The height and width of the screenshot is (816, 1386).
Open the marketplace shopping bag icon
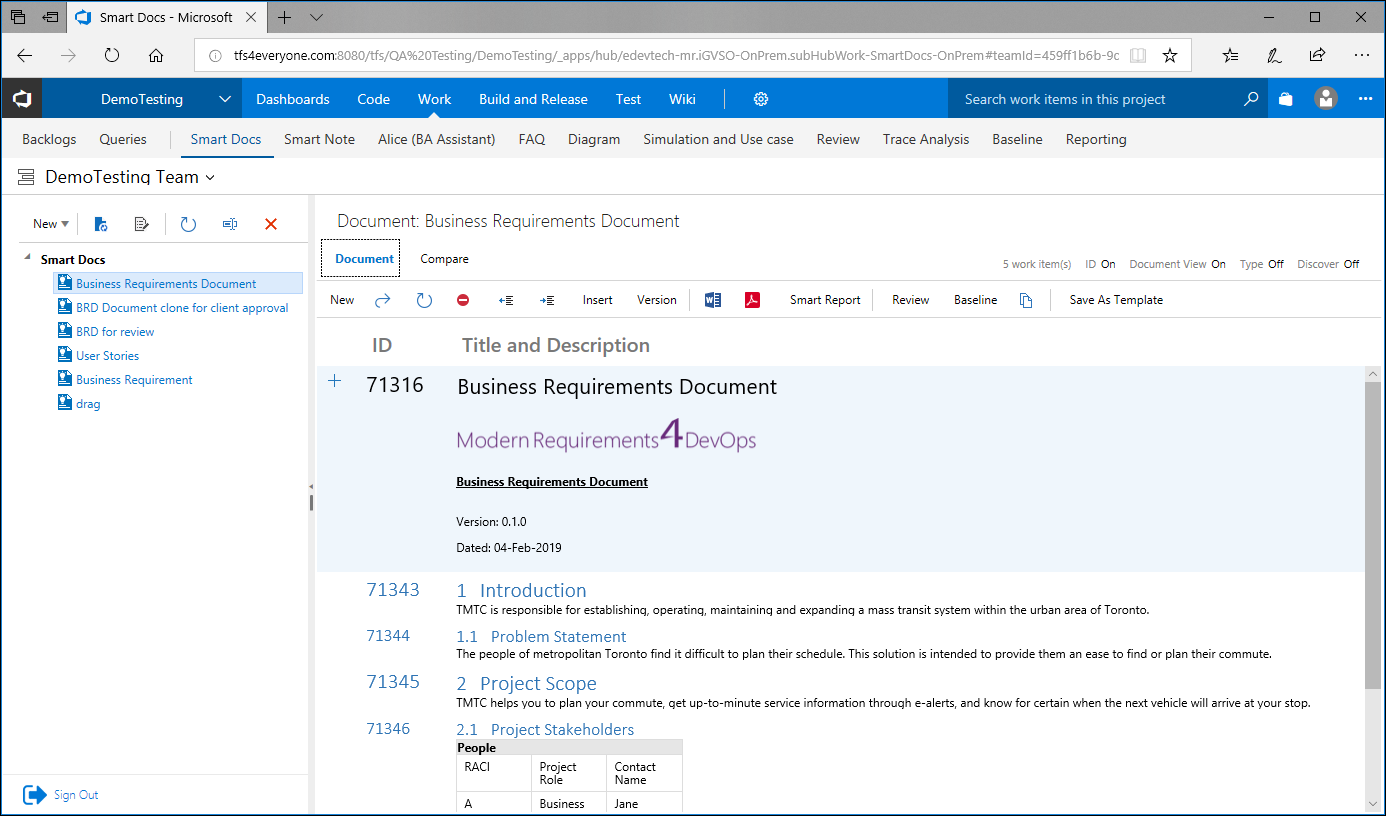pyautogui.click(x=1286, y=99)
